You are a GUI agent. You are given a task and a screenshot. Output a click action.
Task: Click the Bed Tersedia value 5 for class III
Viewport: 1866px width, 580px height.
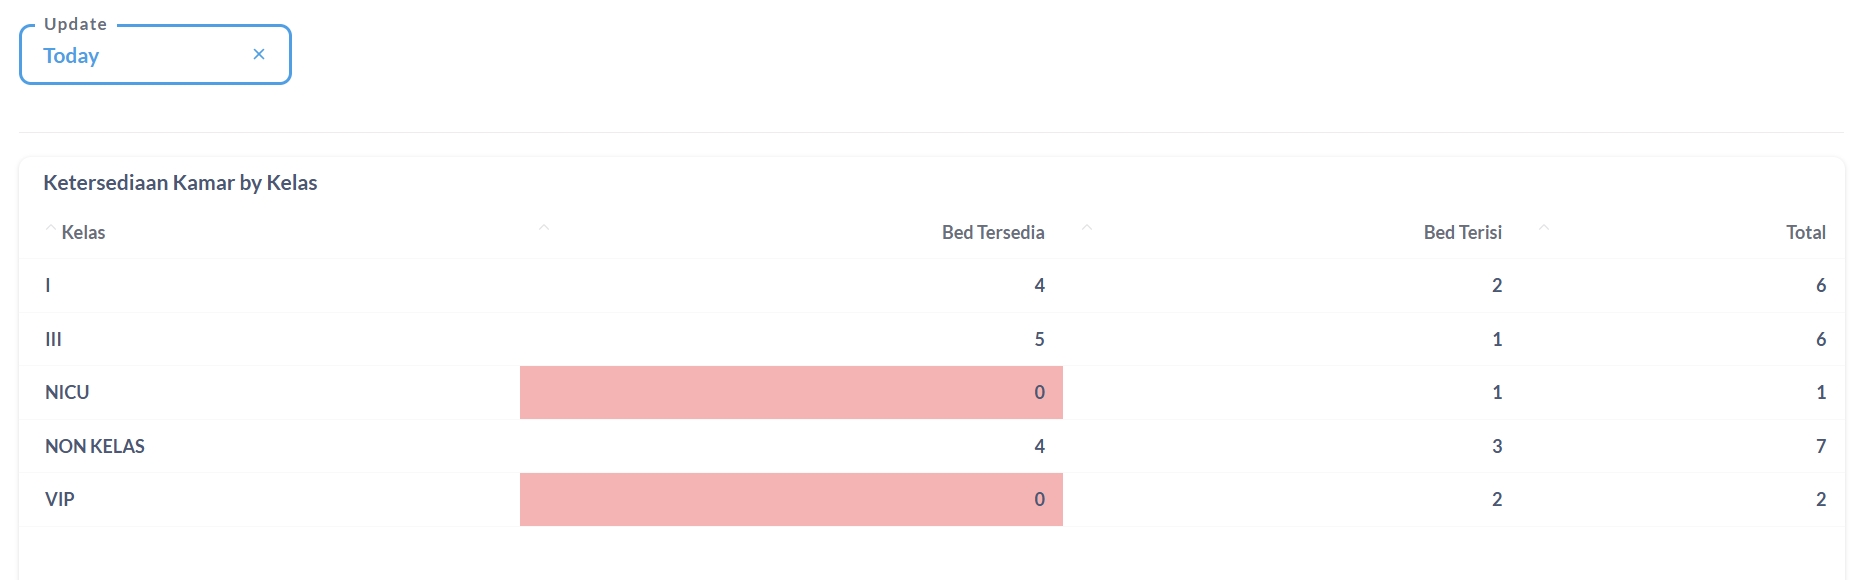1039,339
